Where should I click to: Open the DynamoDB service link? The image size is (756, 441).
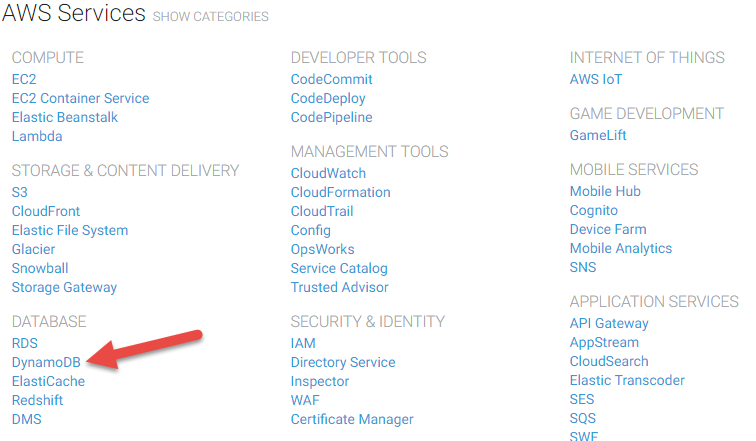point(45,362)
